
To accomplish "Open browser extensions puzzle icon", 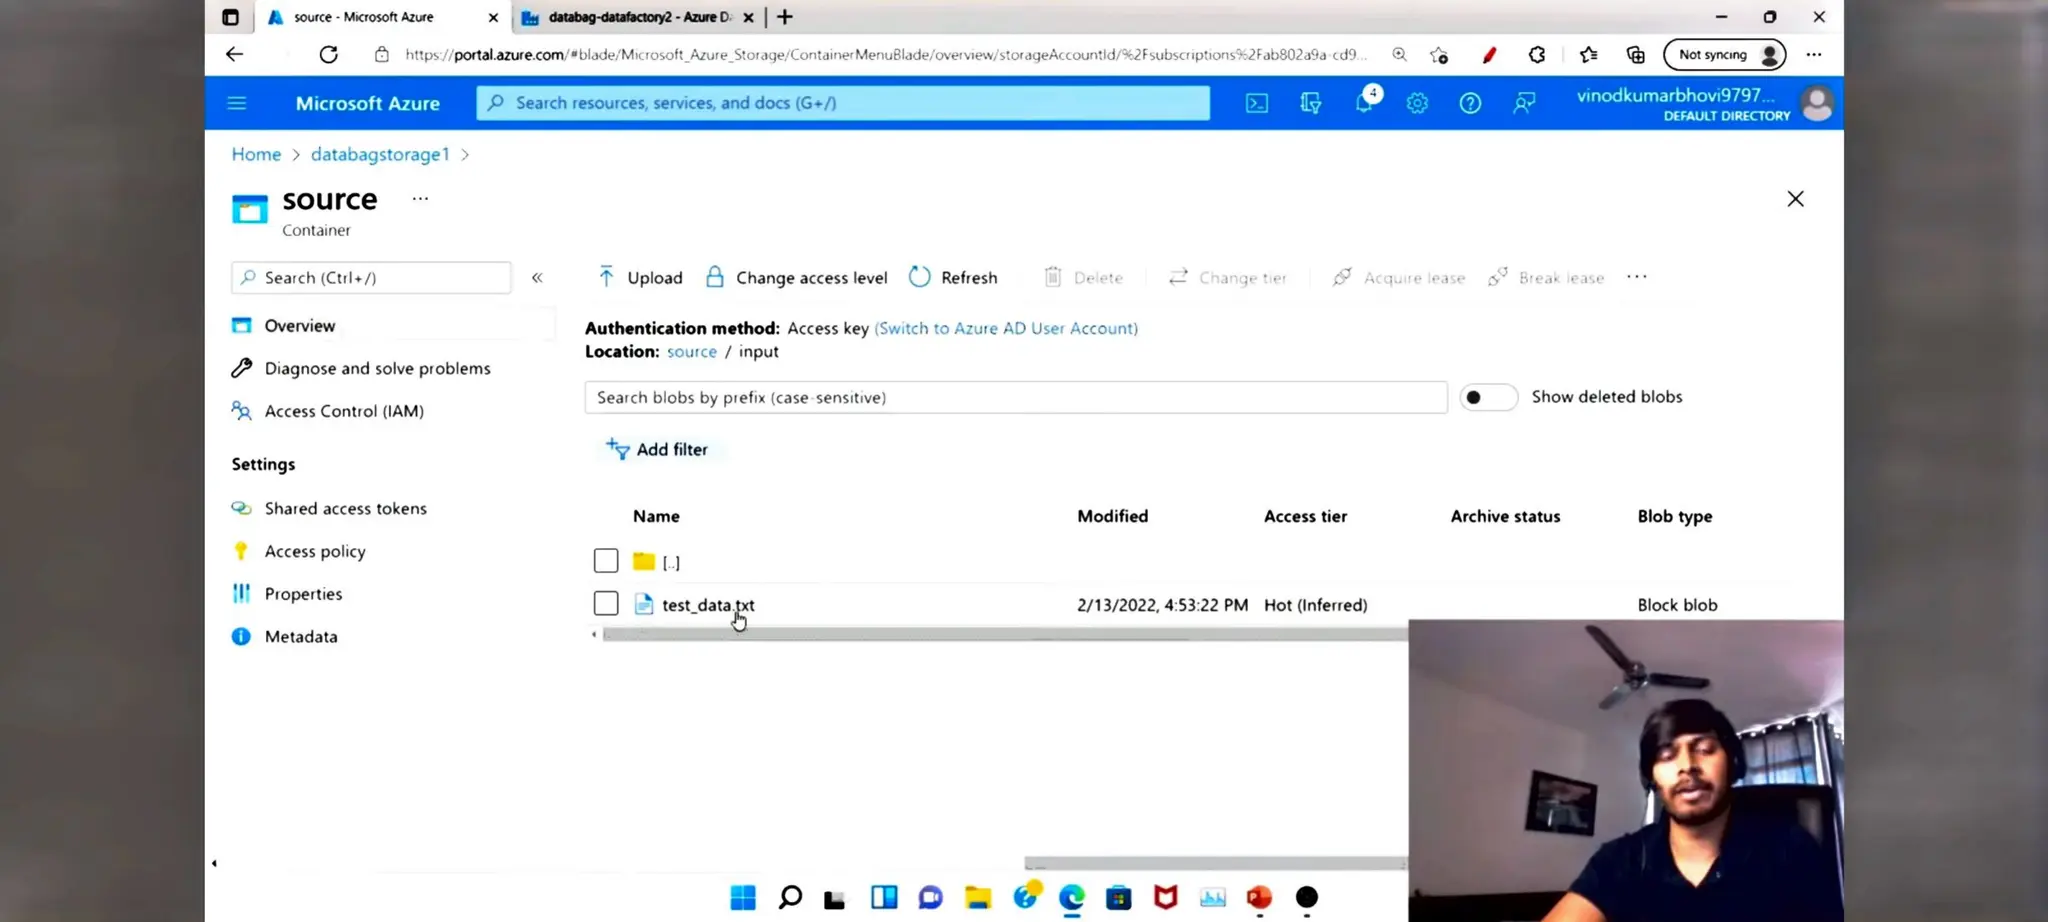I will tap(1537, 55).
